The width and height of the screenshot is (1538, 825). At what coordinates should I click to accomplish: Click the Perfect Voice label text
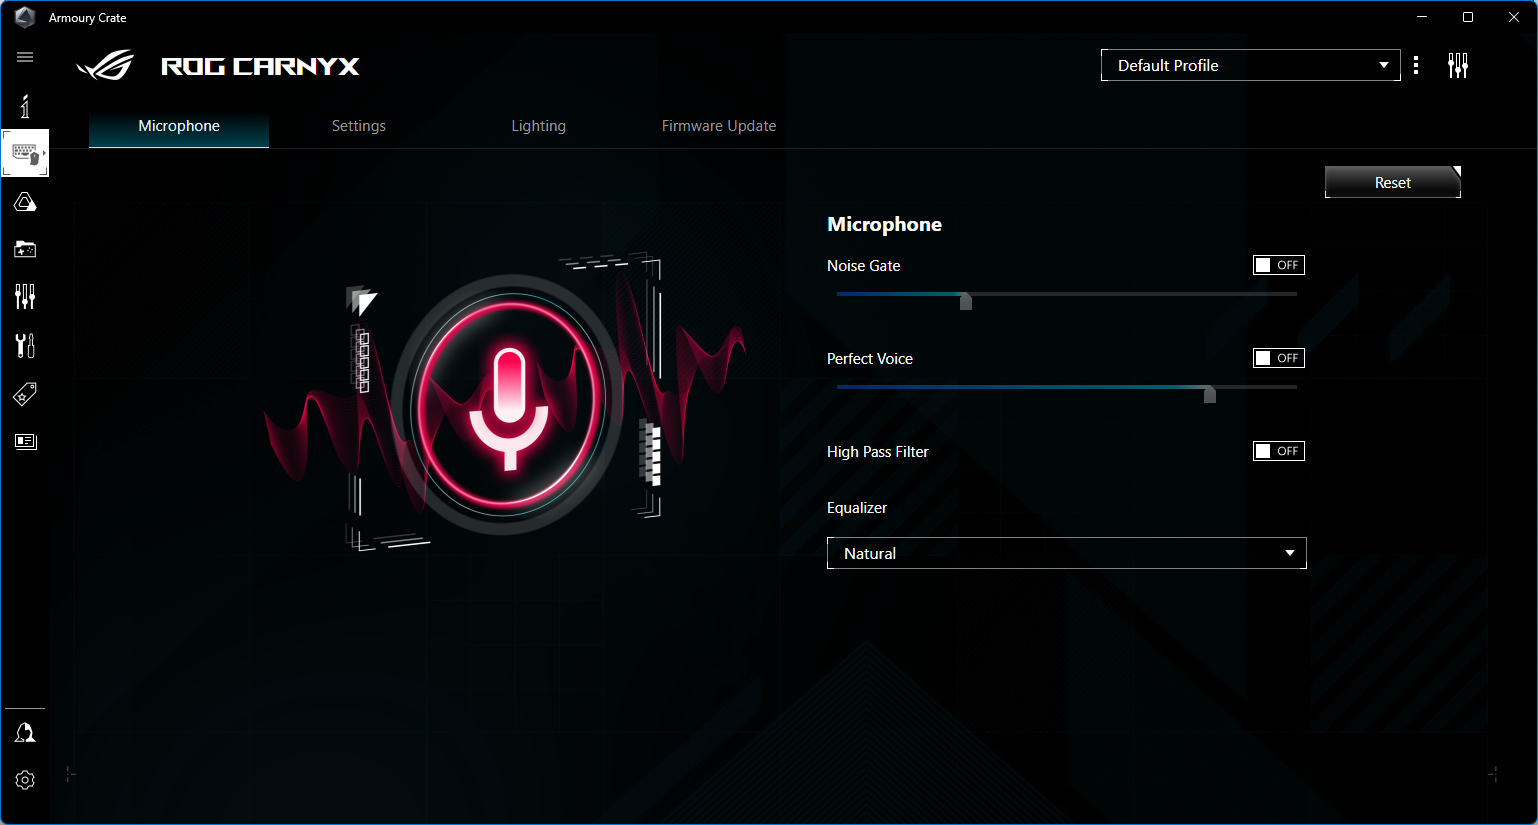(870, 359)
